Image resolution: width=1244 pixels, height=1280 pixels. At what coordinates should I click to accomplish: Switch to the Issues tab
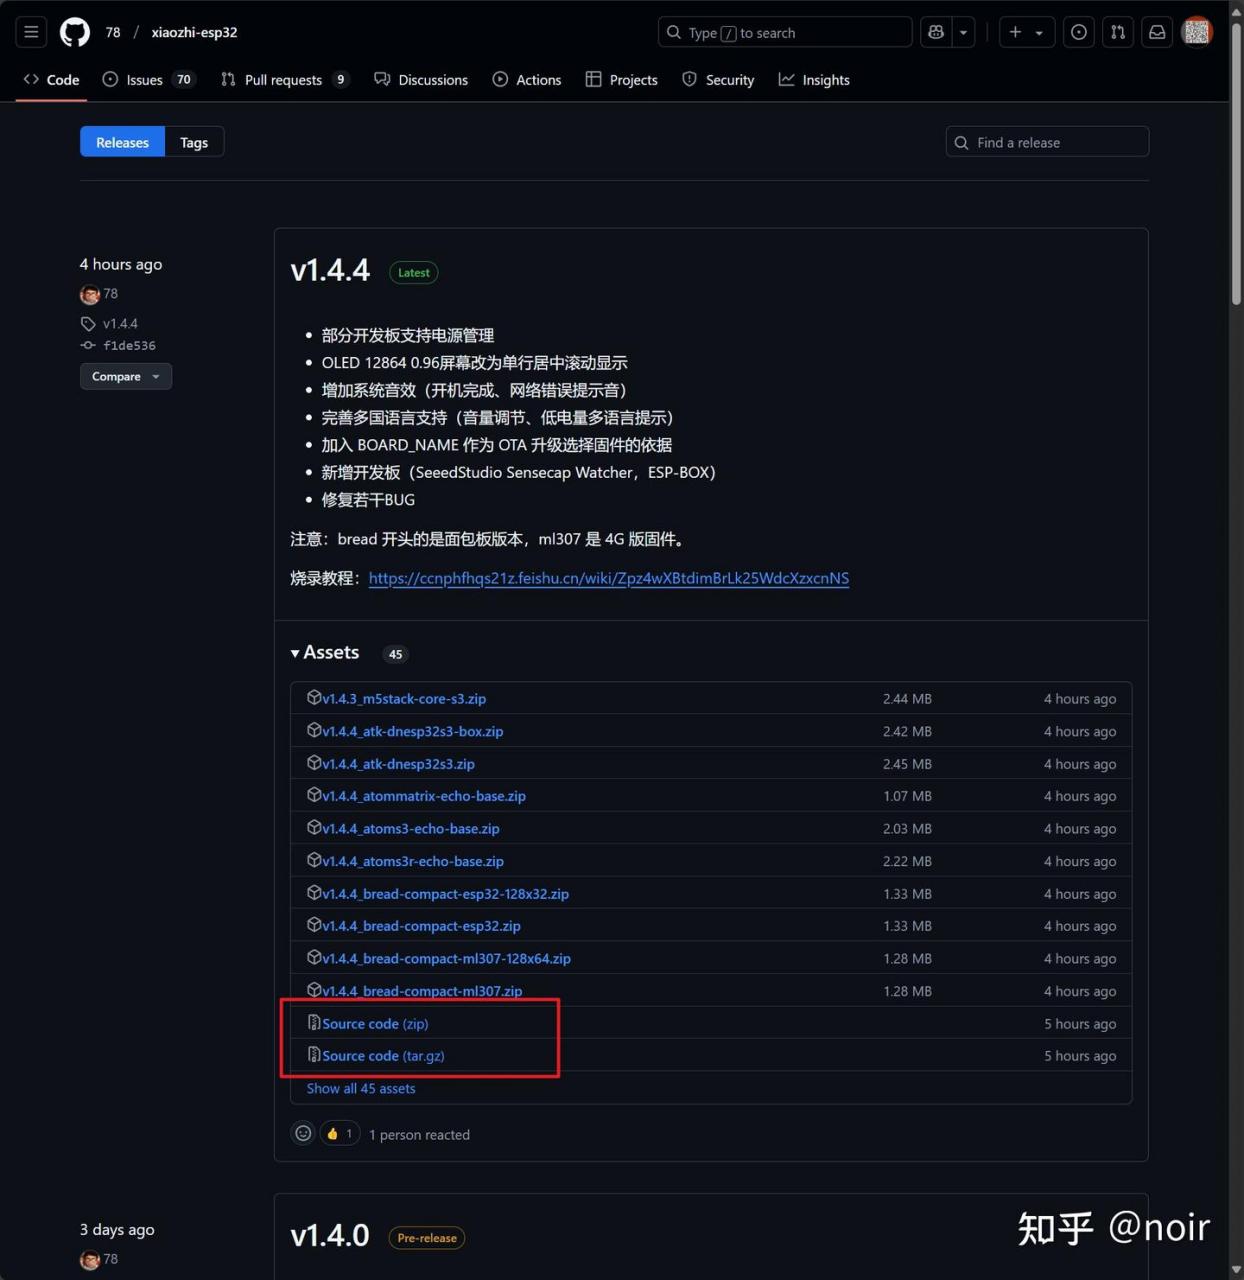click(x=148, y=80)
